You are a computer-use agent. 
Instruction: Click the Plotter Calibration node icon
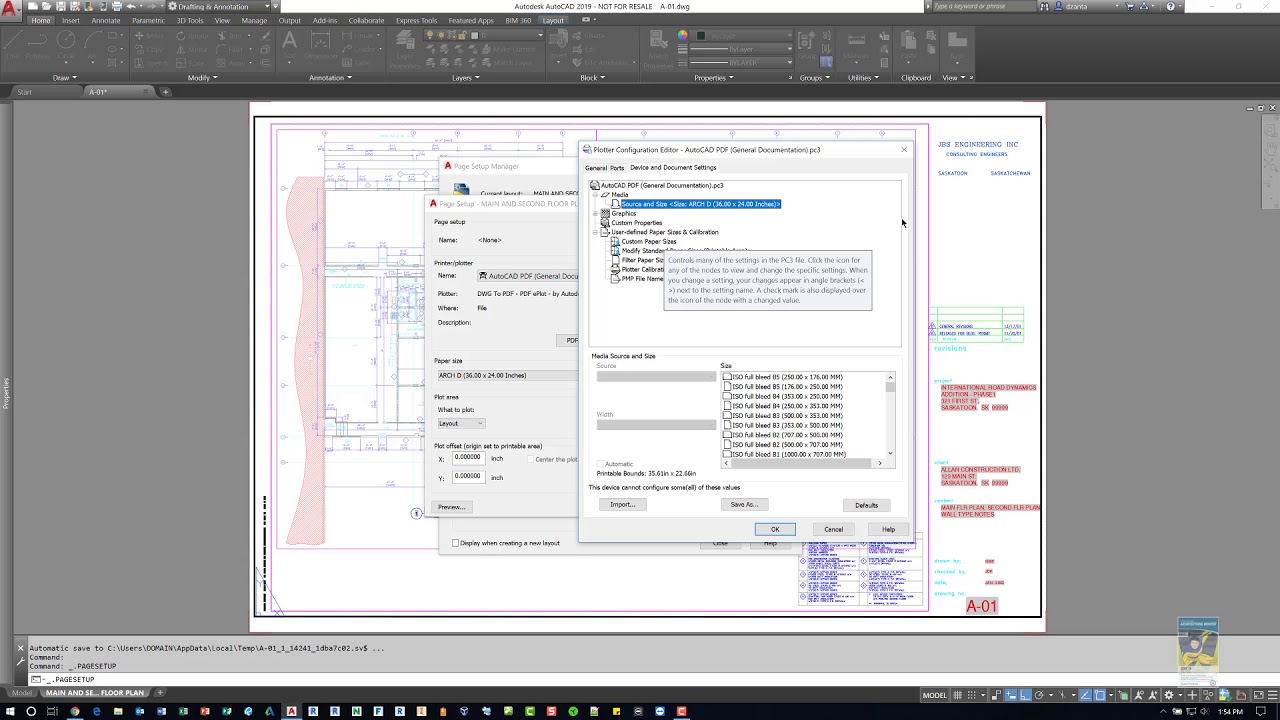615,270
